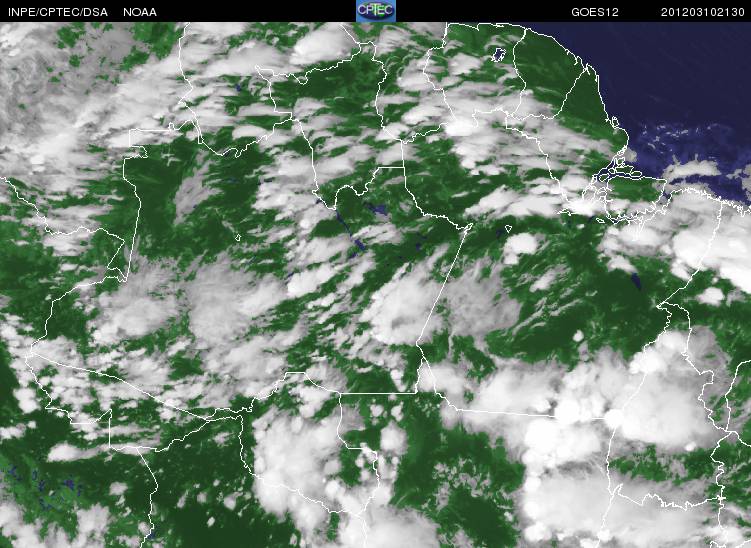
Task: Select the INPE/CPTEC/DSA label text
Action: (57, 12)
